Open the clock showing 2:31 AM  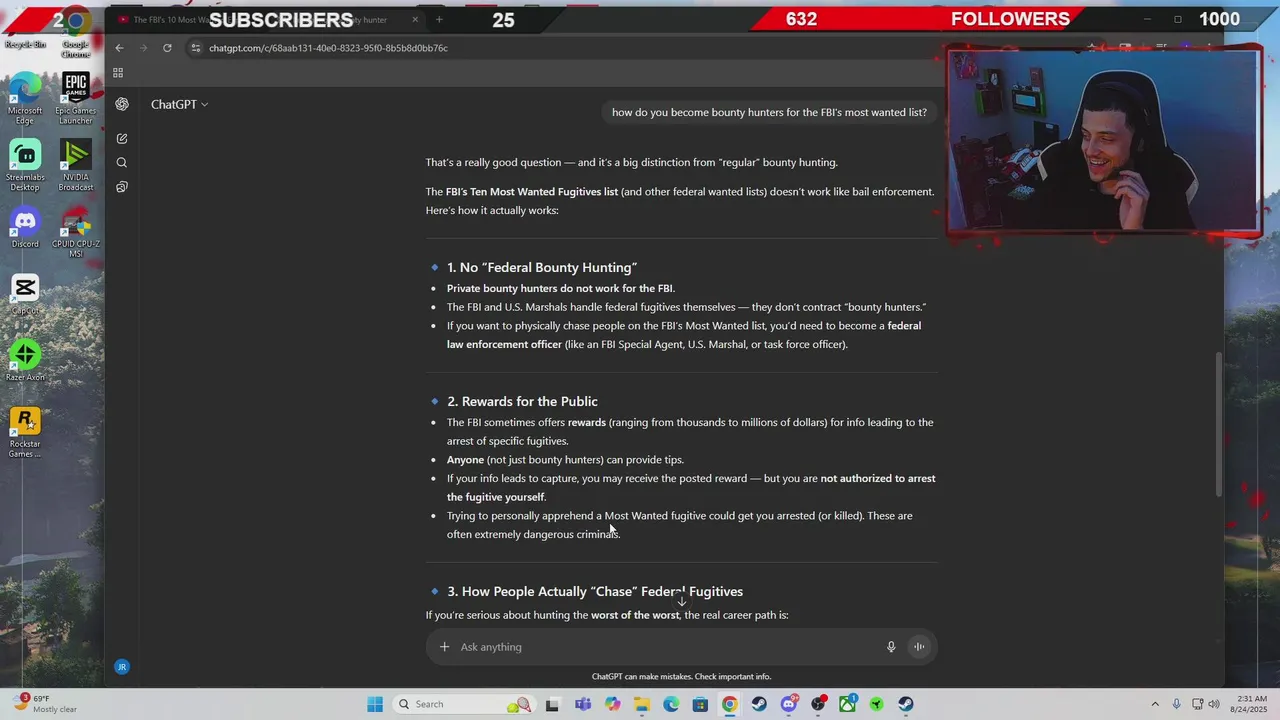(x=1251, y=704)
